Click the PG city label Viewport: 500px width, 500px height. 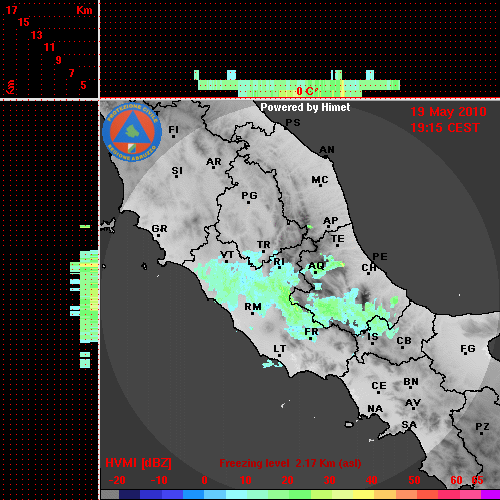(x=249, y=195)
